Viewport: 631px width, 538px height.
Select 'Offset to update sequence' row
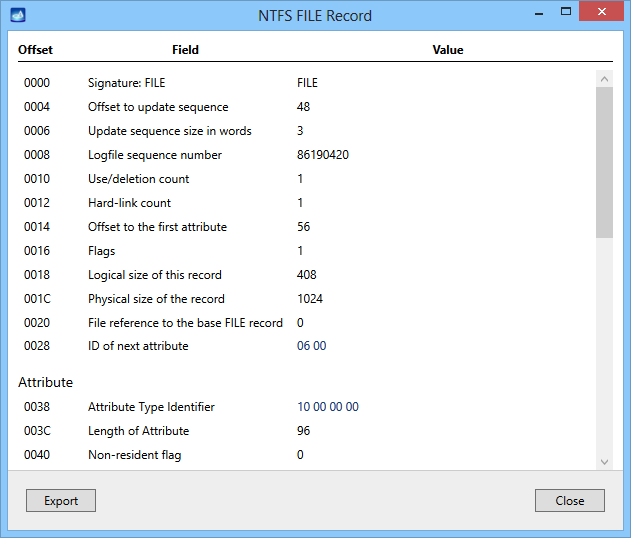(158, 107)
